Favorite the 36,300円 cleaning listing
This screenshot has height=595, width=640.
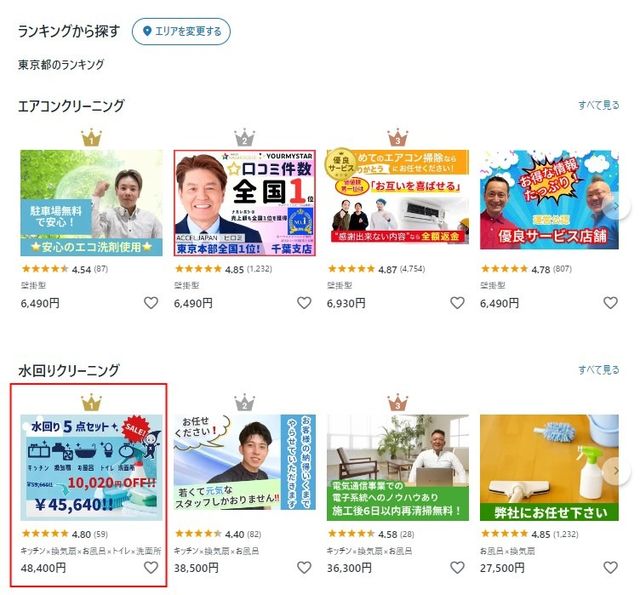[457, 568]
